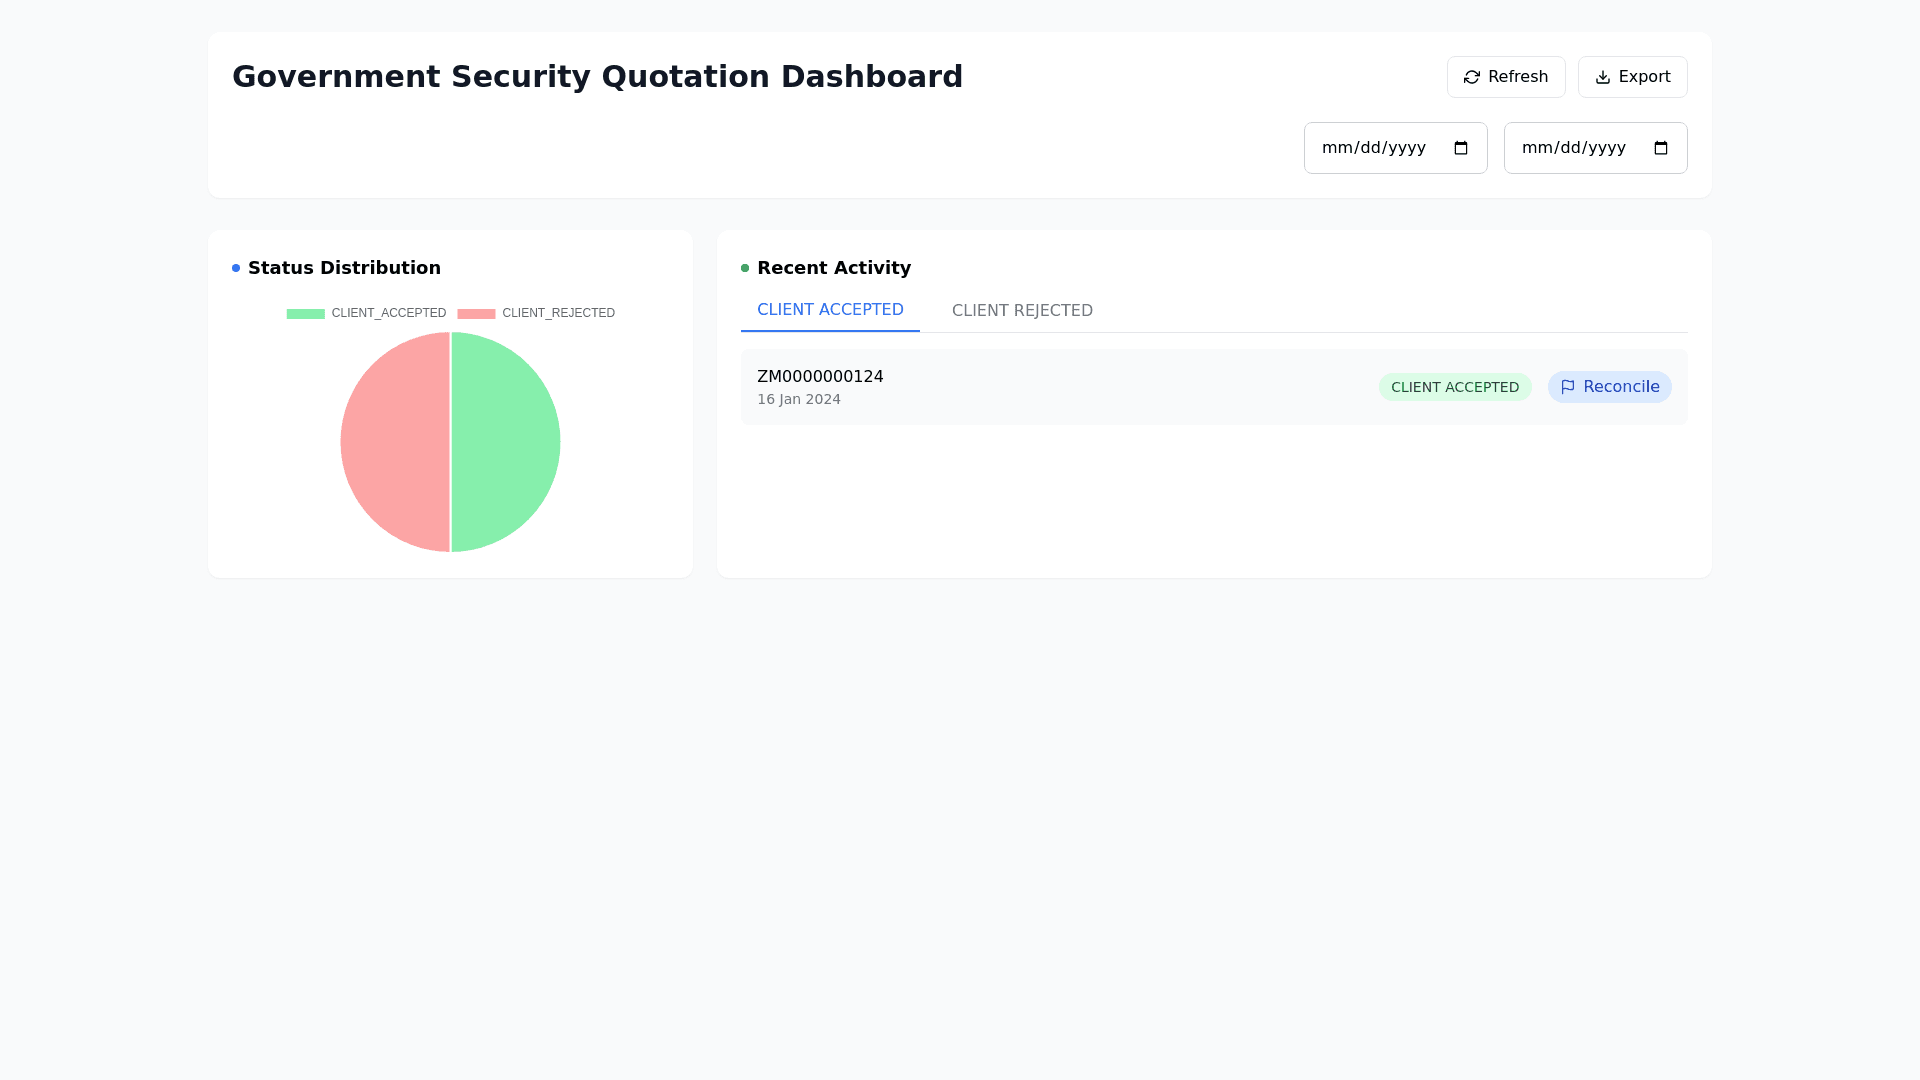
Task: Click the green accepted pie slice
Action: pyautogui.click(x=506, y=442)
